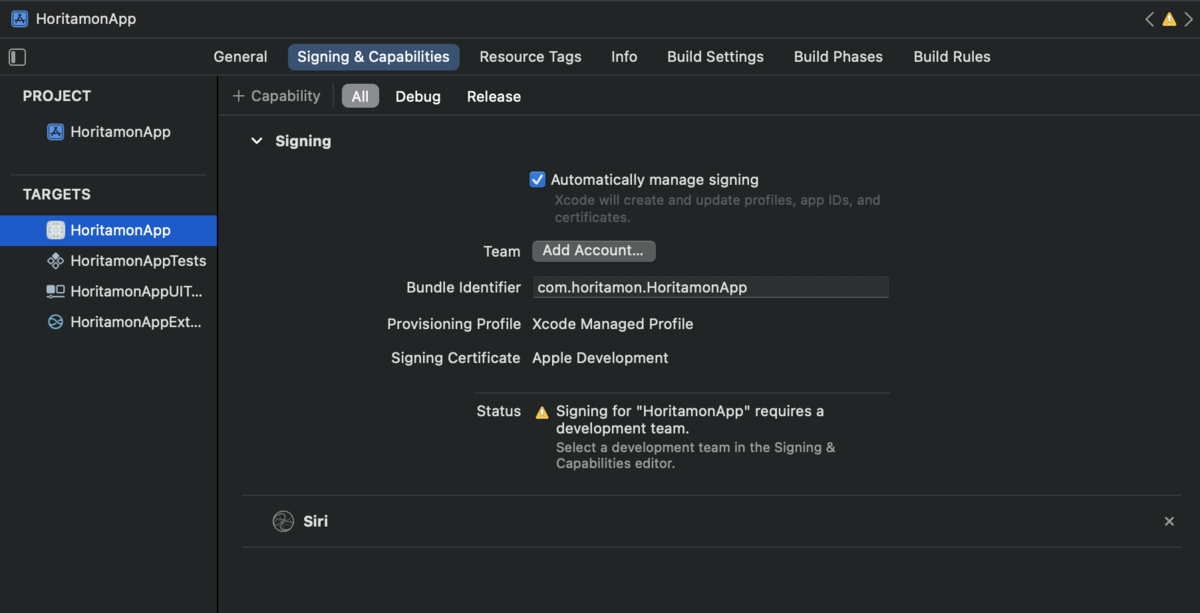The height and width of the screenshot is (613, 1200).
Task: Go to the next issue with the right chevron
Action: pyautogui.click(x=1187, y=19)
